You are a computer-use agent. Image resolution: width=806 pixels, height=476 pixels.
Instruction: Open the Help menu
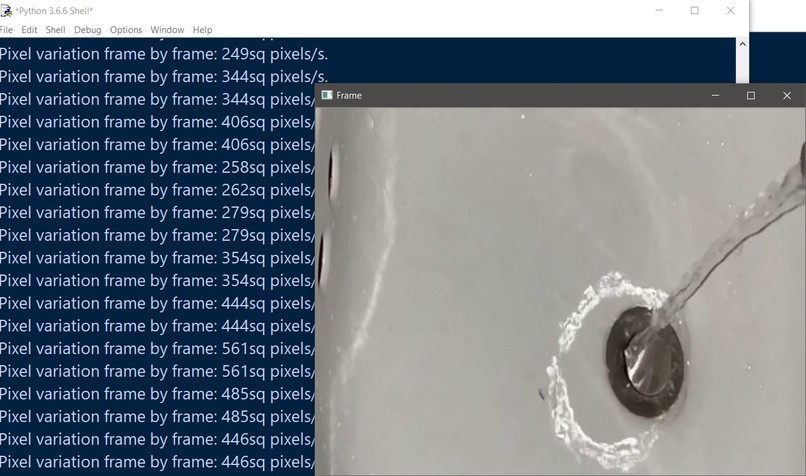(x=203, y=30)
